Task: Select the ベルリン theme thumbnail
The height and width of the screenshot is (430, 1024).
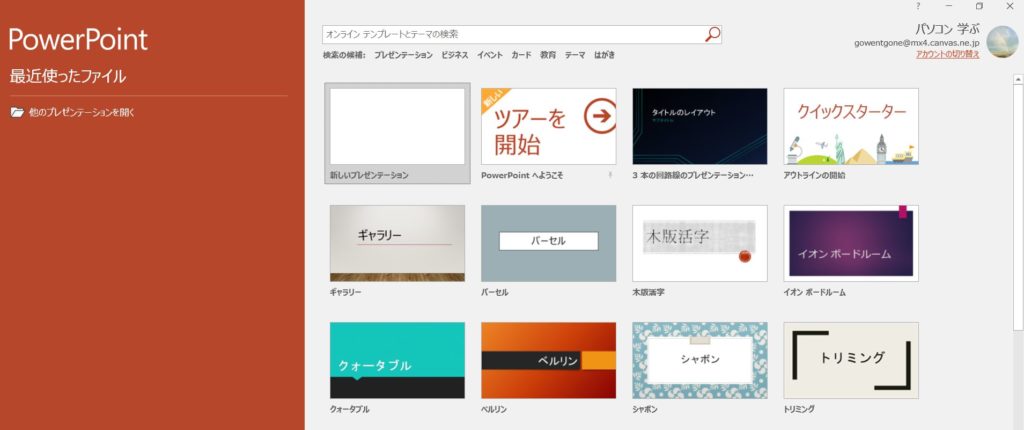Action: coord(549,360)
